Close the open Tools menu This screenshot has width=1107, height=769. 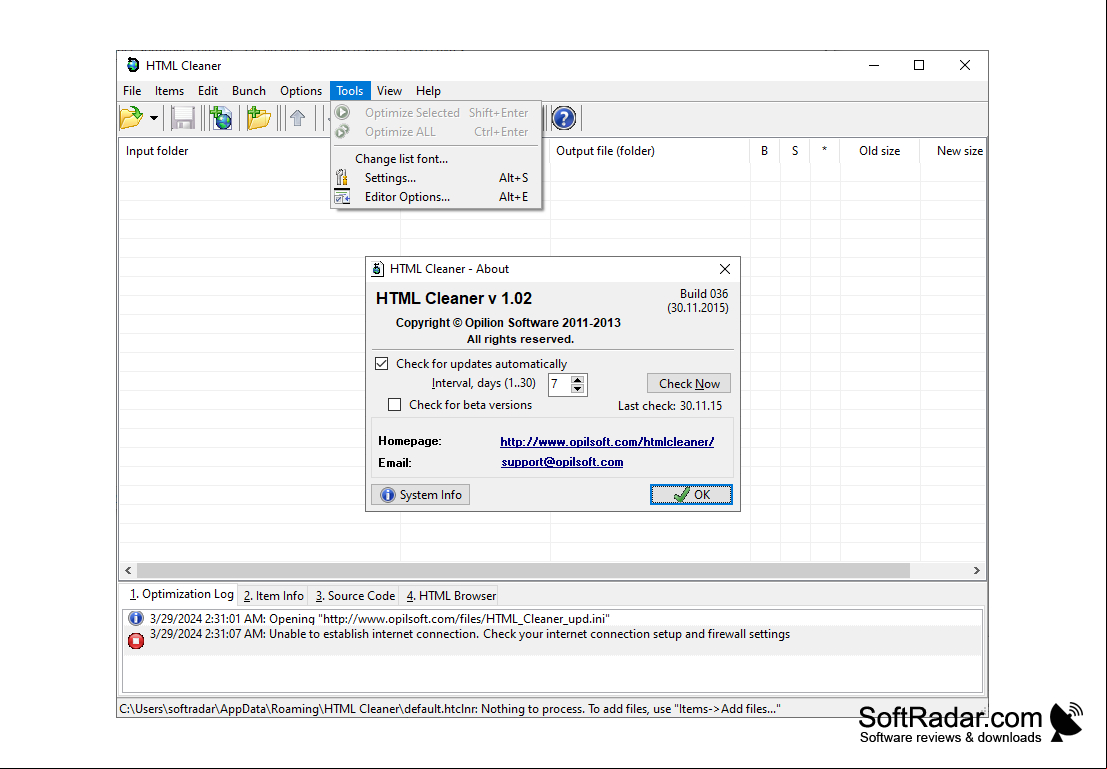click(x=349, y=90)
